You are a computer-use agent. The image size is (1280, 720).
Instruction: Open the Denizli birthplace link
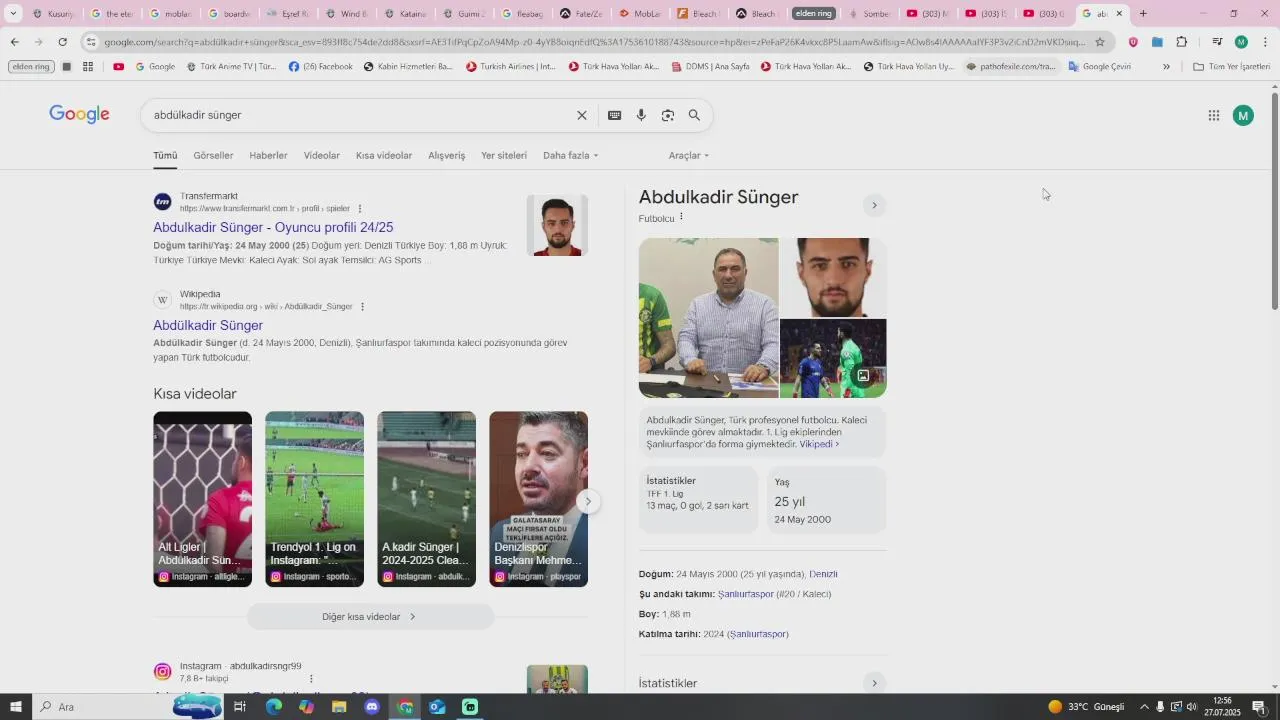click(823, 574)
